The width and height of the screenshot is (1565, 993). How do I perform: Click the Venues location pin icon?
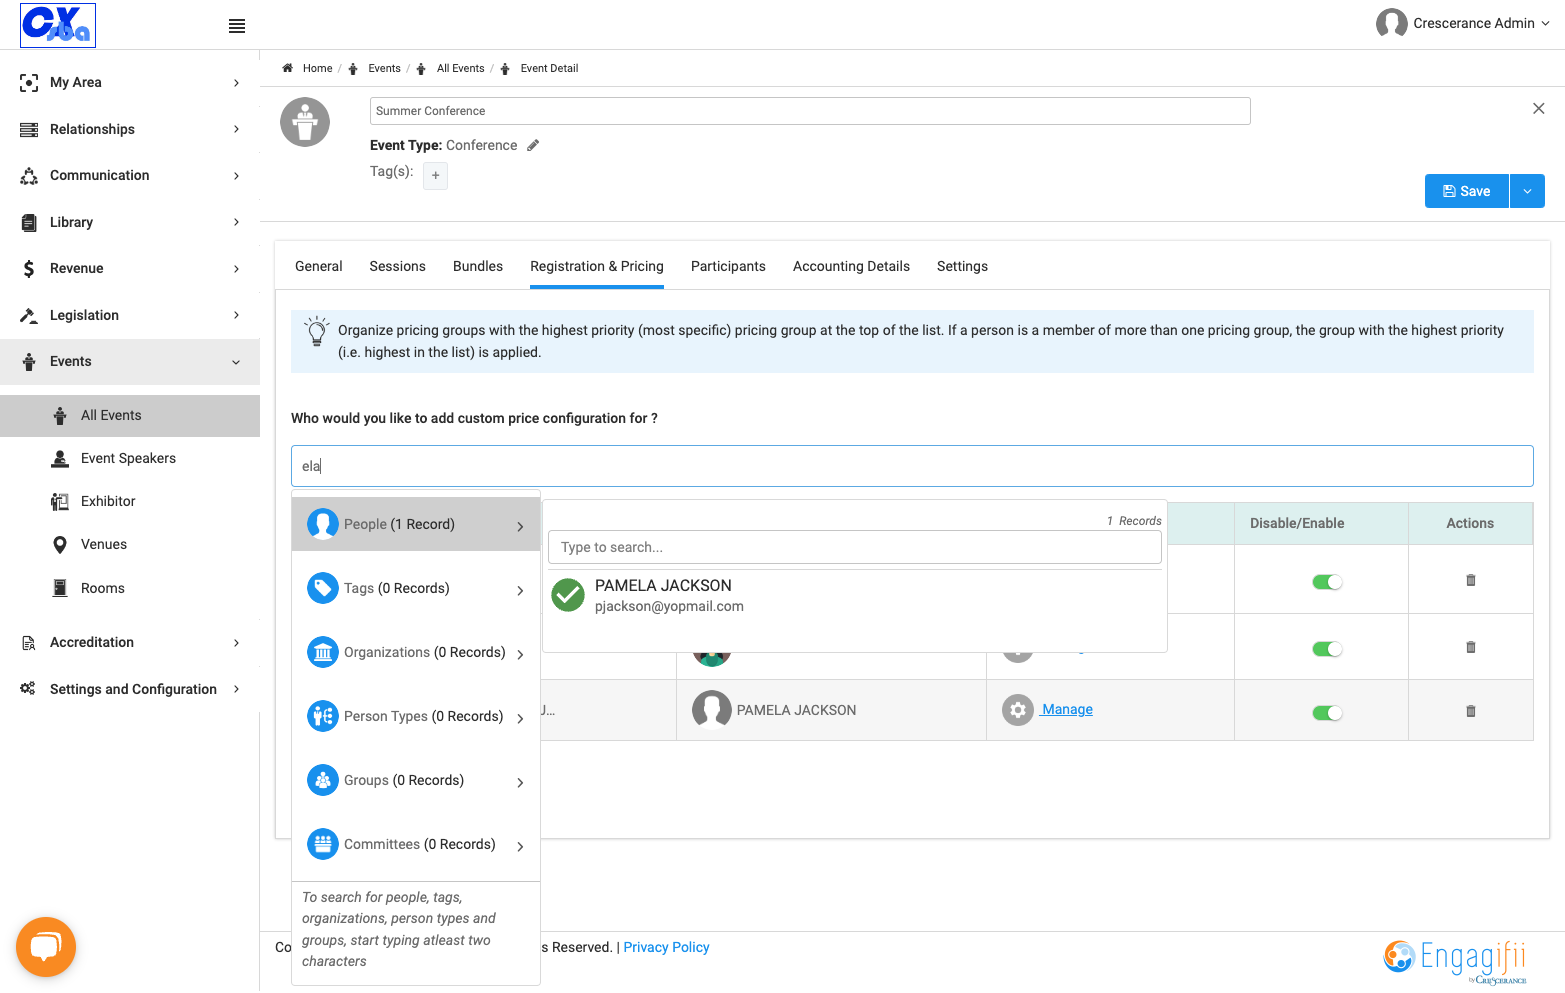(x=60, y=544)
